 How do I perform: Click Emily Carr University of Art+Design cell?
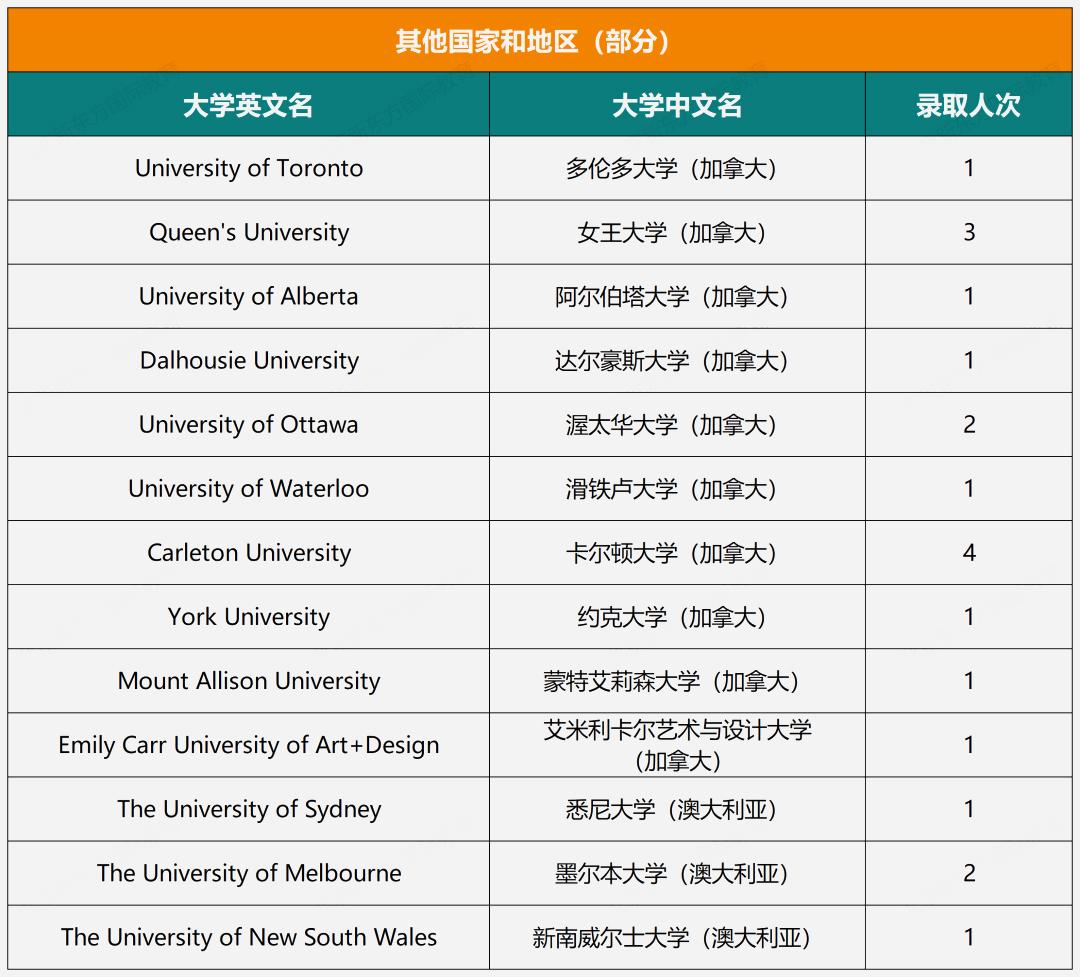point(249,745)
